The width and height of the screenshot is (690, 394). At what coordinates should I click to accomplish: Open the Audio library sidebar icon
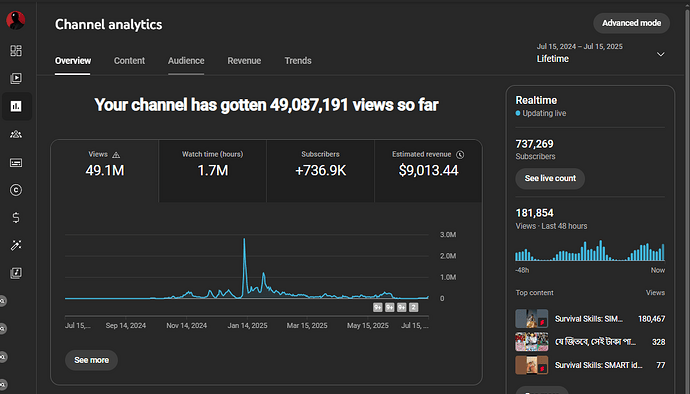(x=16, y=273)
